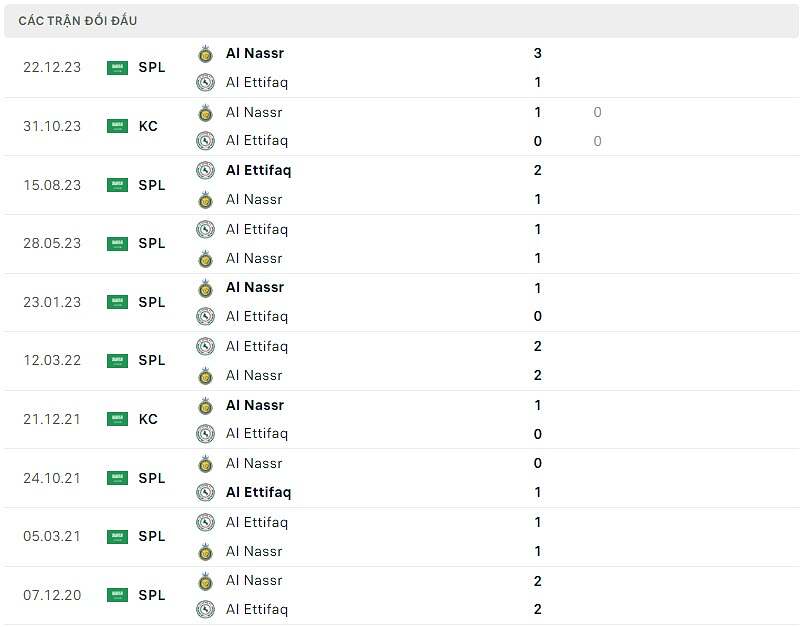Click Al Nassr crest in 05.03.21 match
This screenshot has width=802, height=627.
coord(205,552)
